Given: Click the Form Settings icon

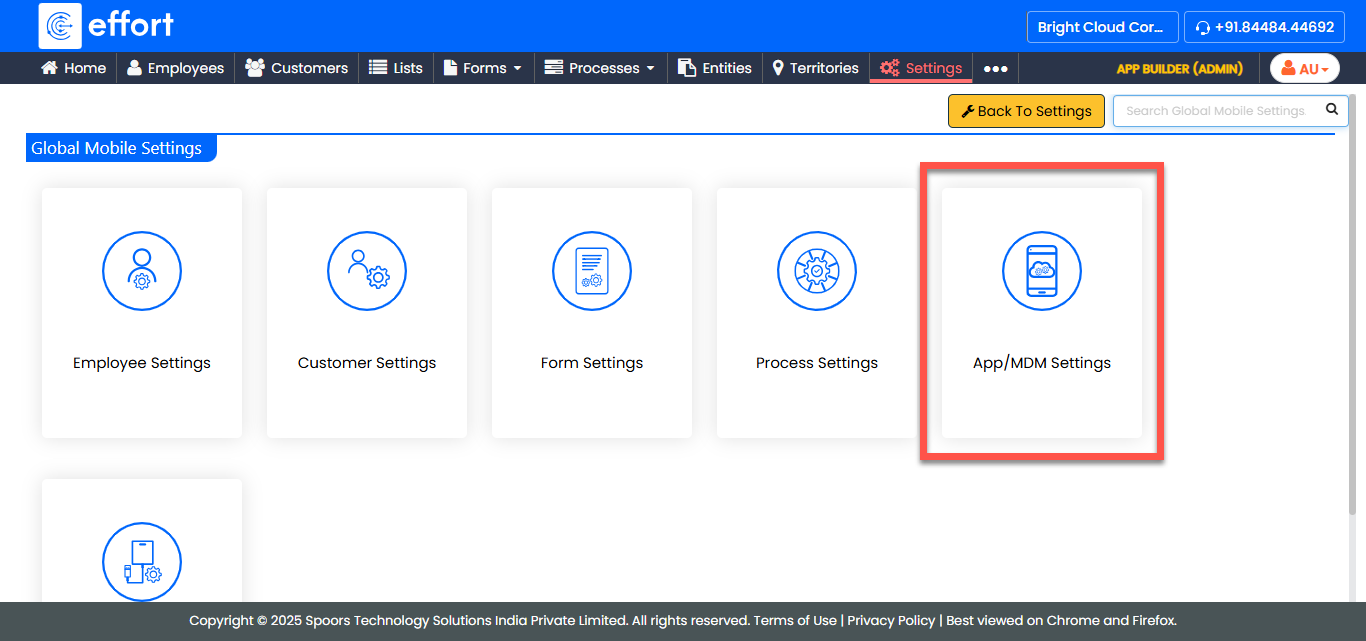Looking at the screenshot, I should click(592, 272).
